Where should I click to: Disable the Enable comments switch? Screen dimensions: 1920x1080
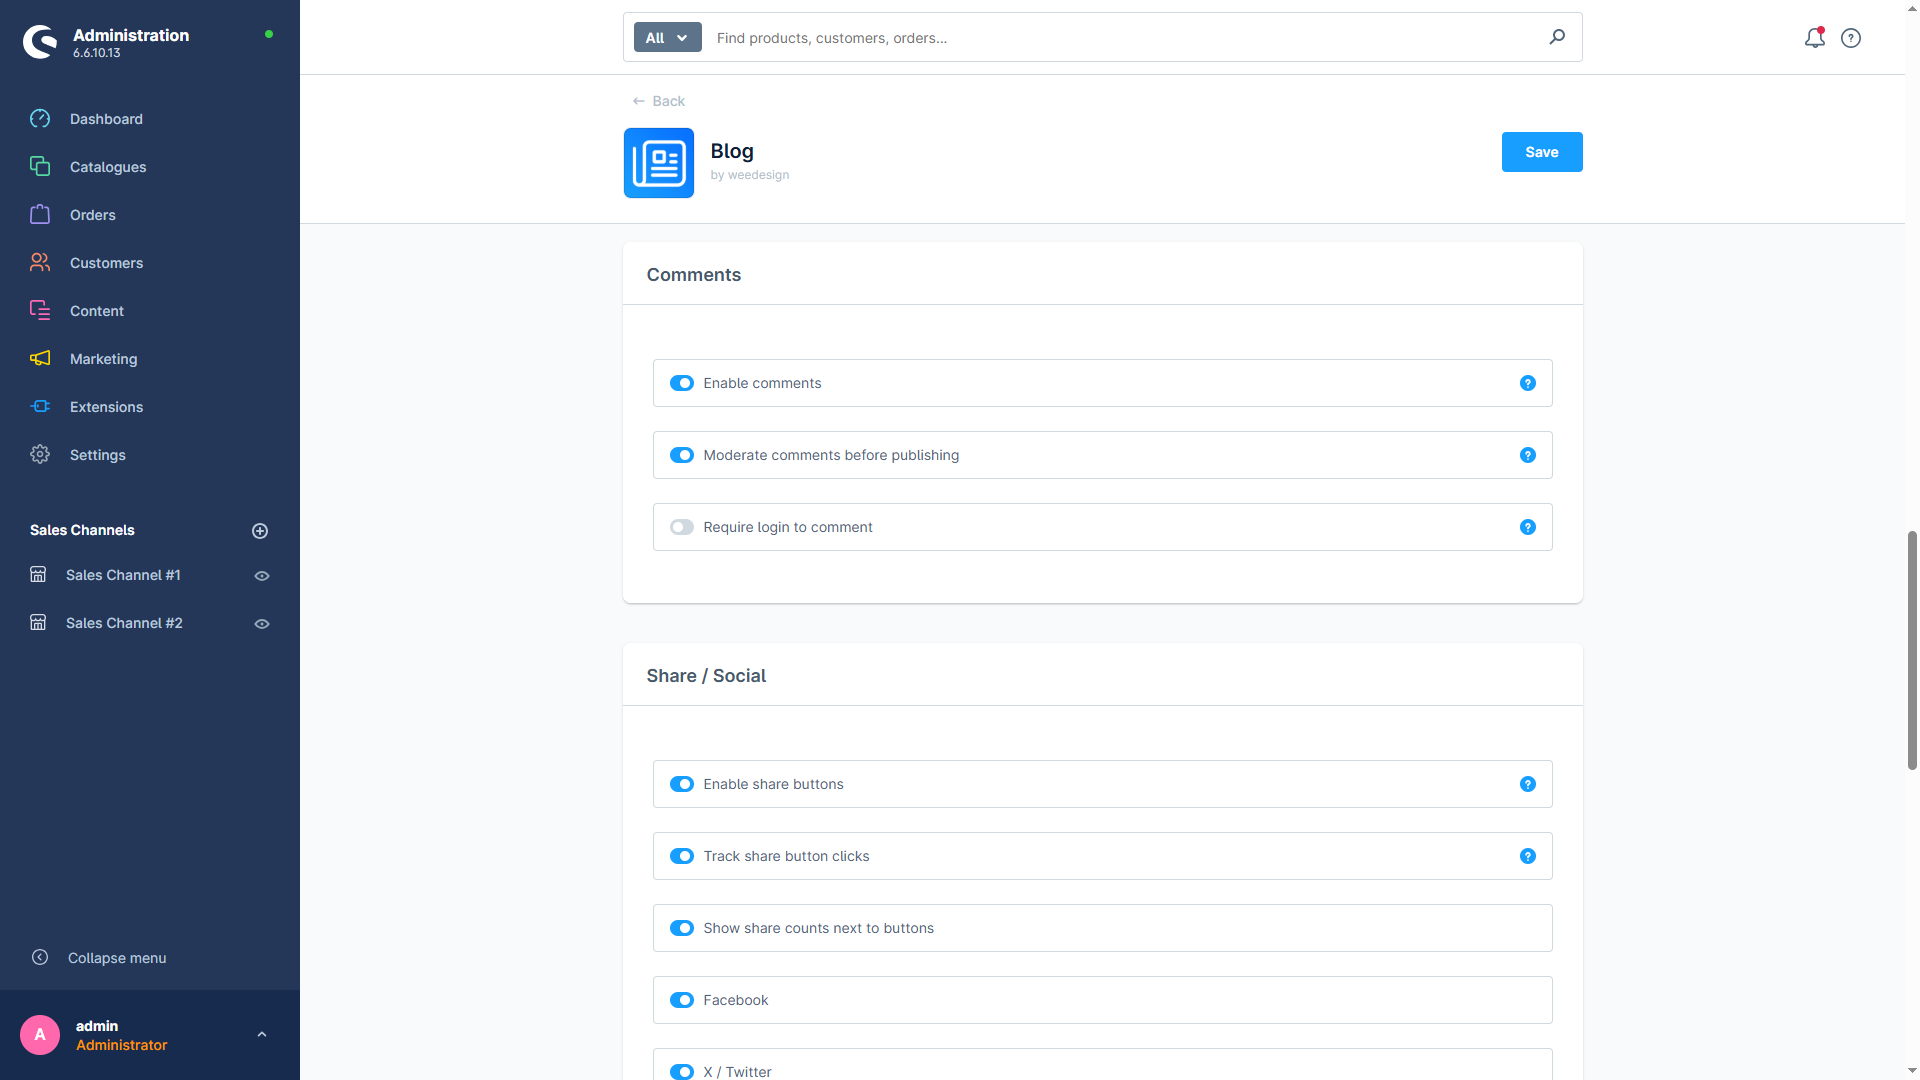[x=682, y=383]
